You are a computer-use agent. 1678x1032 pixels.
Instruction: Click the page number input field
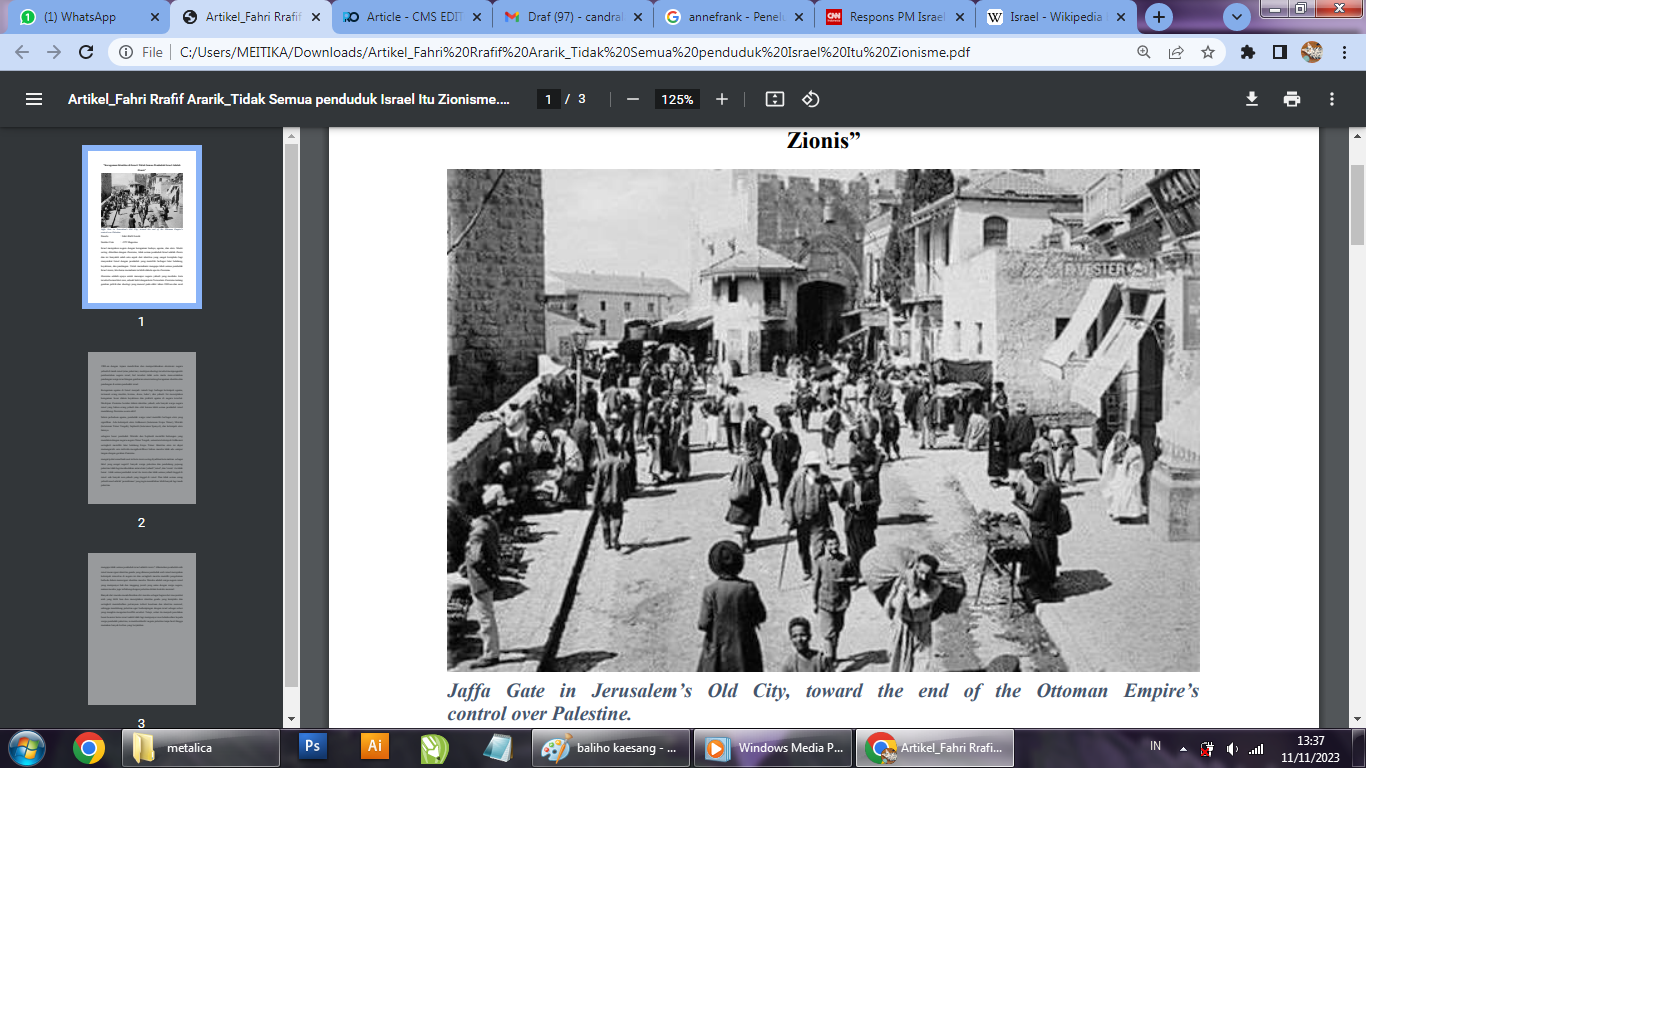pyautogui.click(x=548, y=99)
